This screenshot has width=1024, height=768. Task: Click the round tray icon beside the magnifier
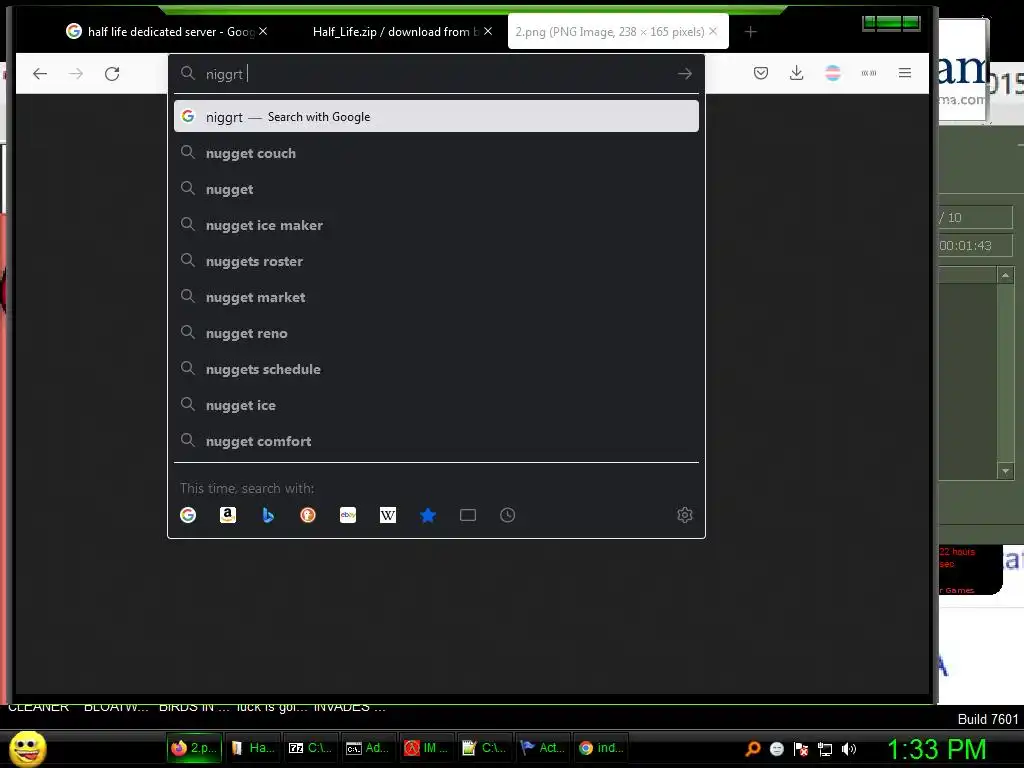[x=776, y=748]
